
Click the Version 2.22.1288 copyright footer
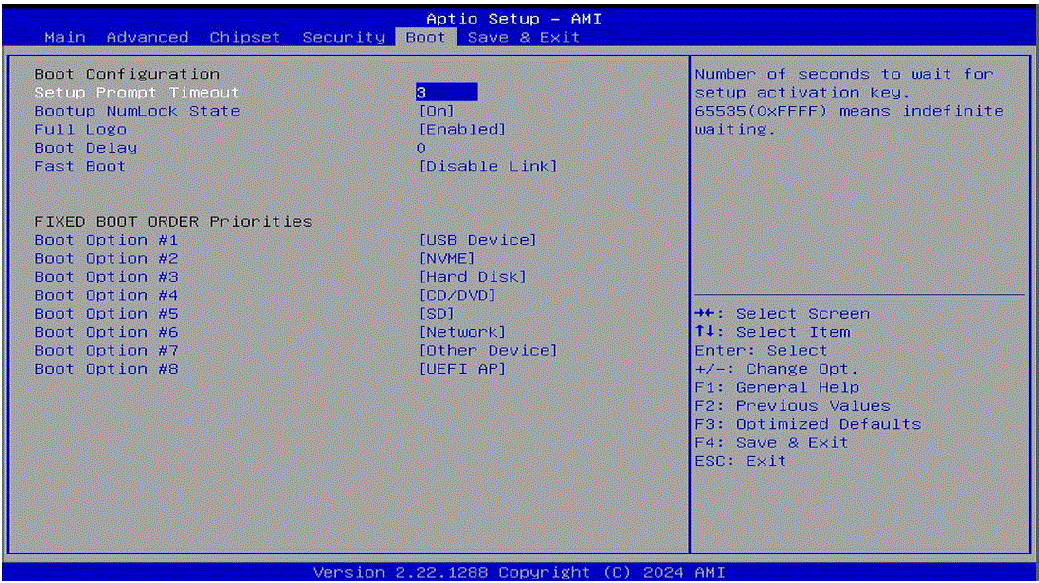[519, 572]
